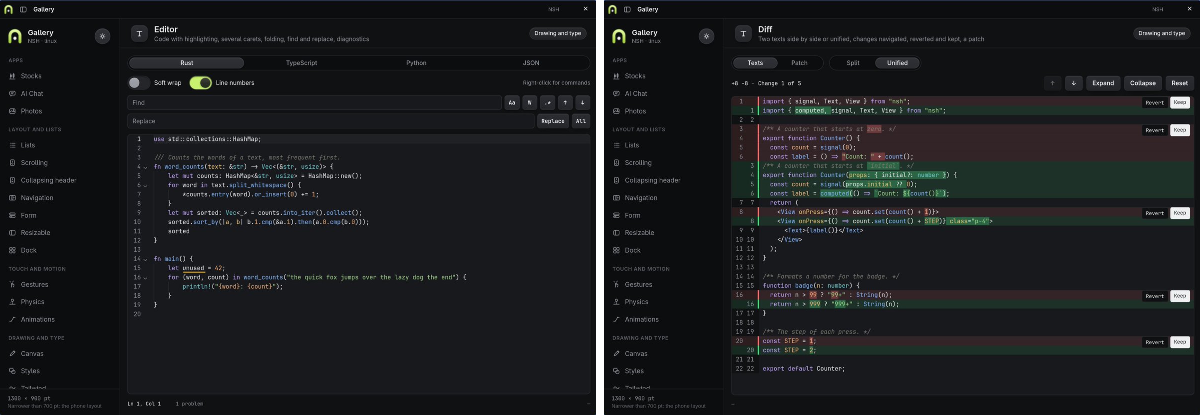Screen dimensions: 1200x415
Task: Go to Lists in the Editor window sidebar
Action: (58, 145)
